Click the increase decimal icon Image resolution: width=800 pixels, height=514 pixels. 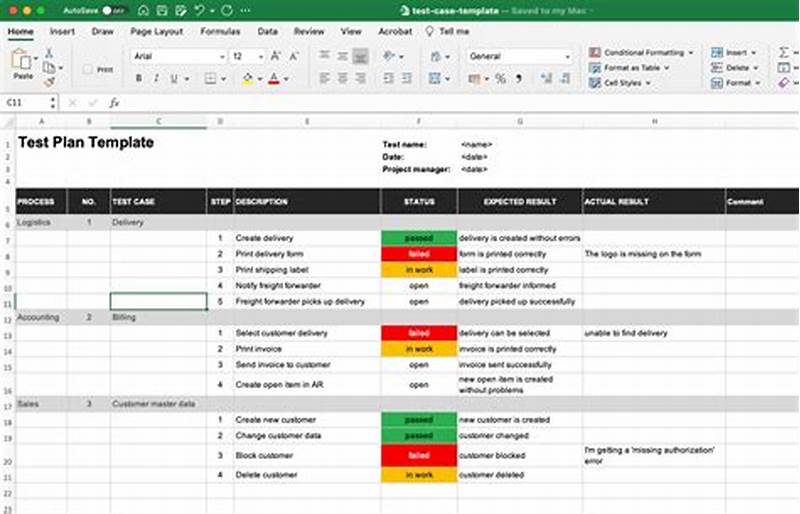pyautogui.click(x=546, y=79)
